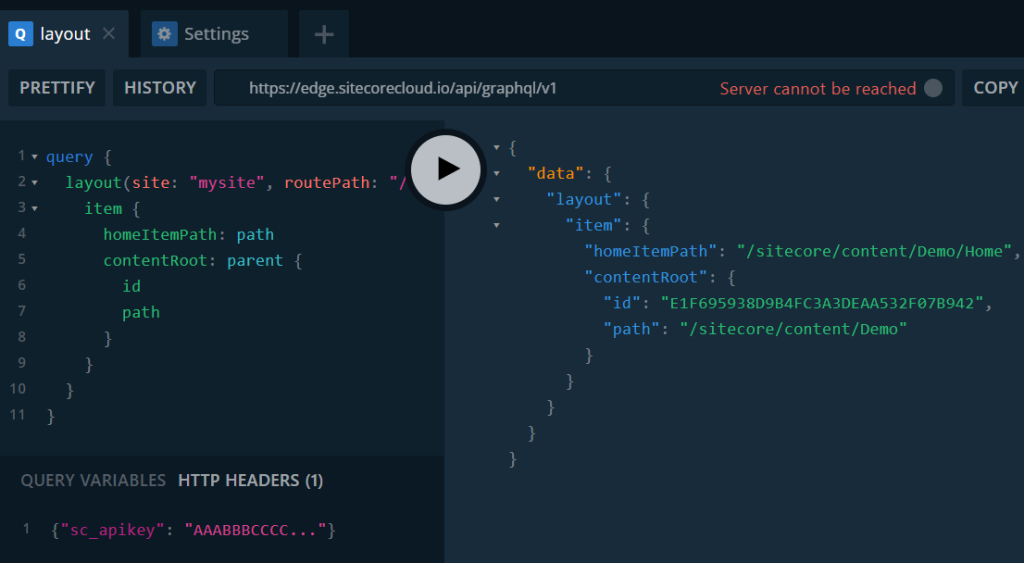Screen dimensions: 1024x563
Task: Click the grey server status indicator circle
Action: point(933,88)
